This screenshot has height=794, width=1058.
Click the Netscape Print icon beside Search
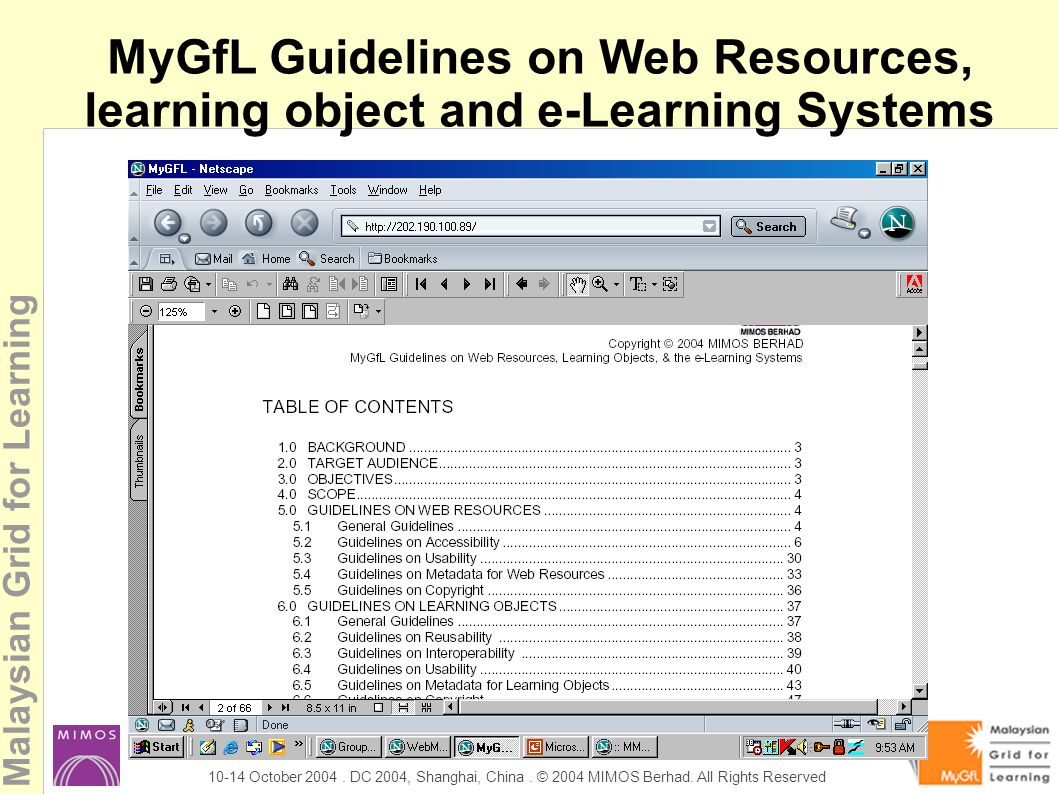(x=844, y=219)
